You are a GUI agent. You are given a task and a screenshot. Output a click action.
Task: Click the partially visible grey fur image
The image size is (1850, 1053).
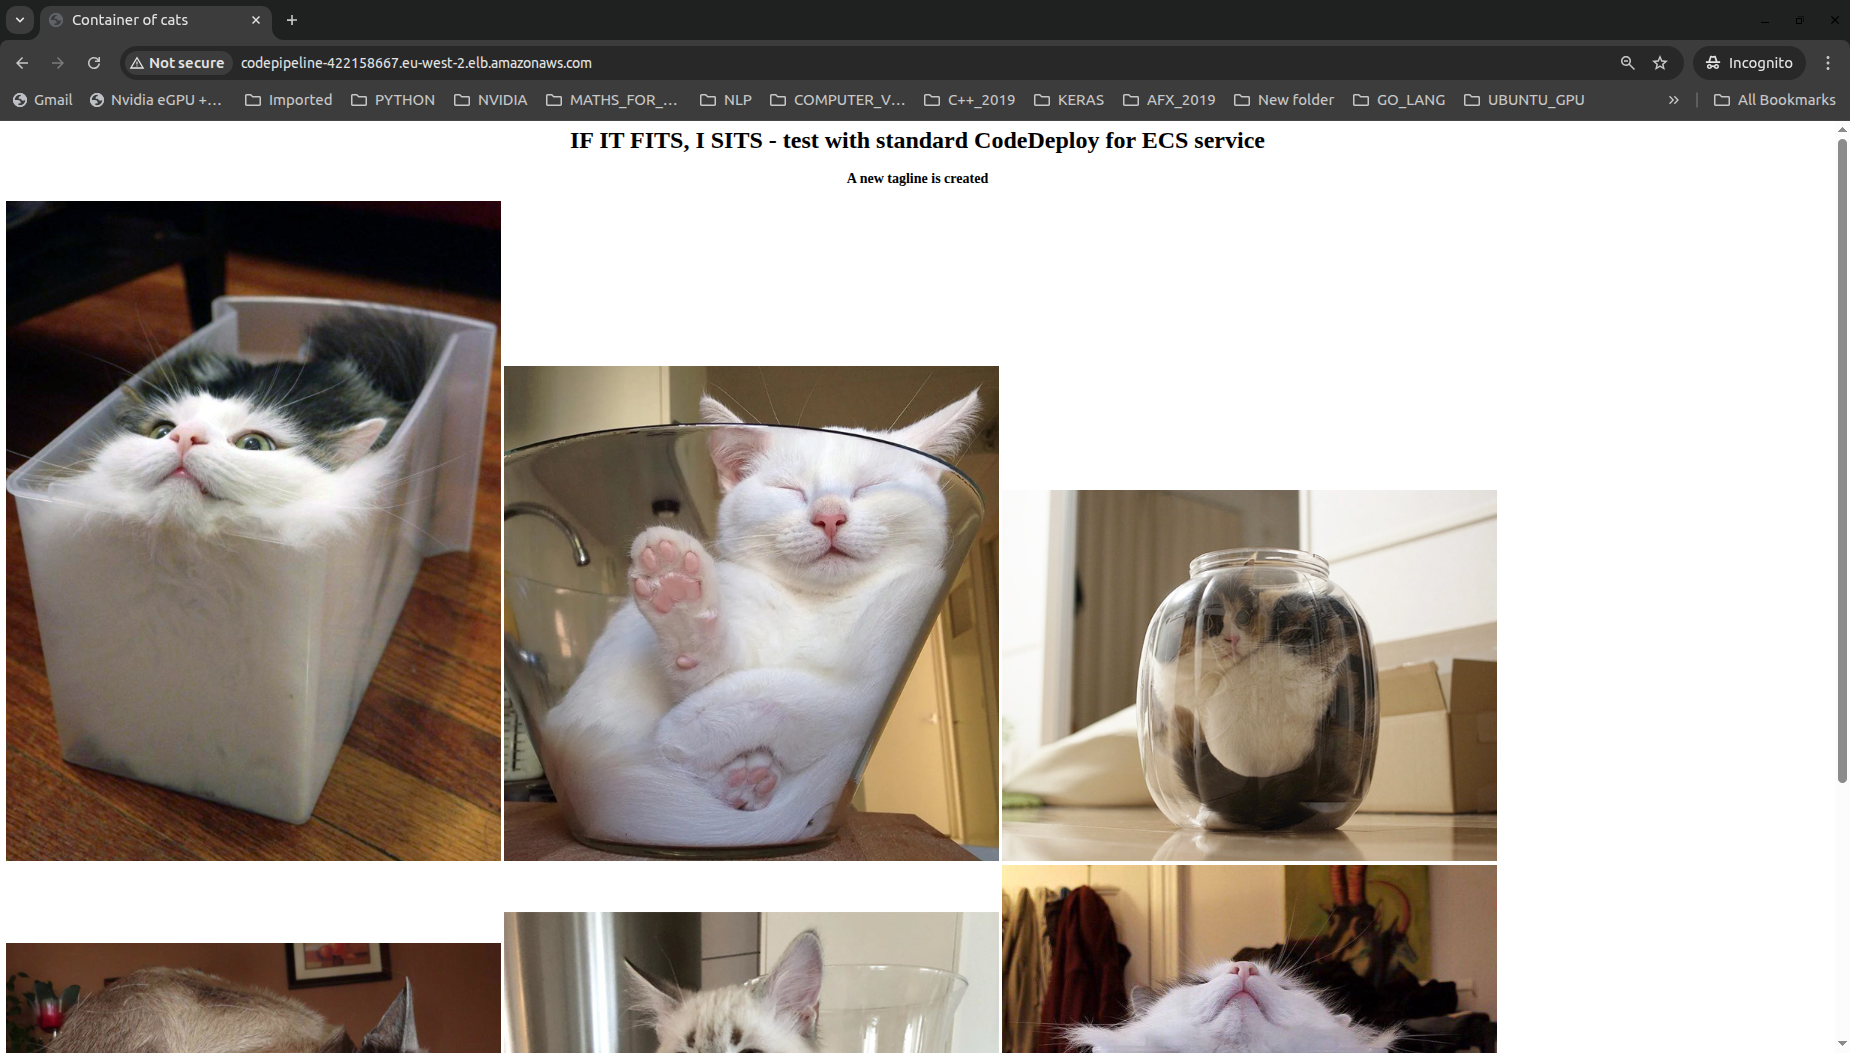tap(253, 998)
